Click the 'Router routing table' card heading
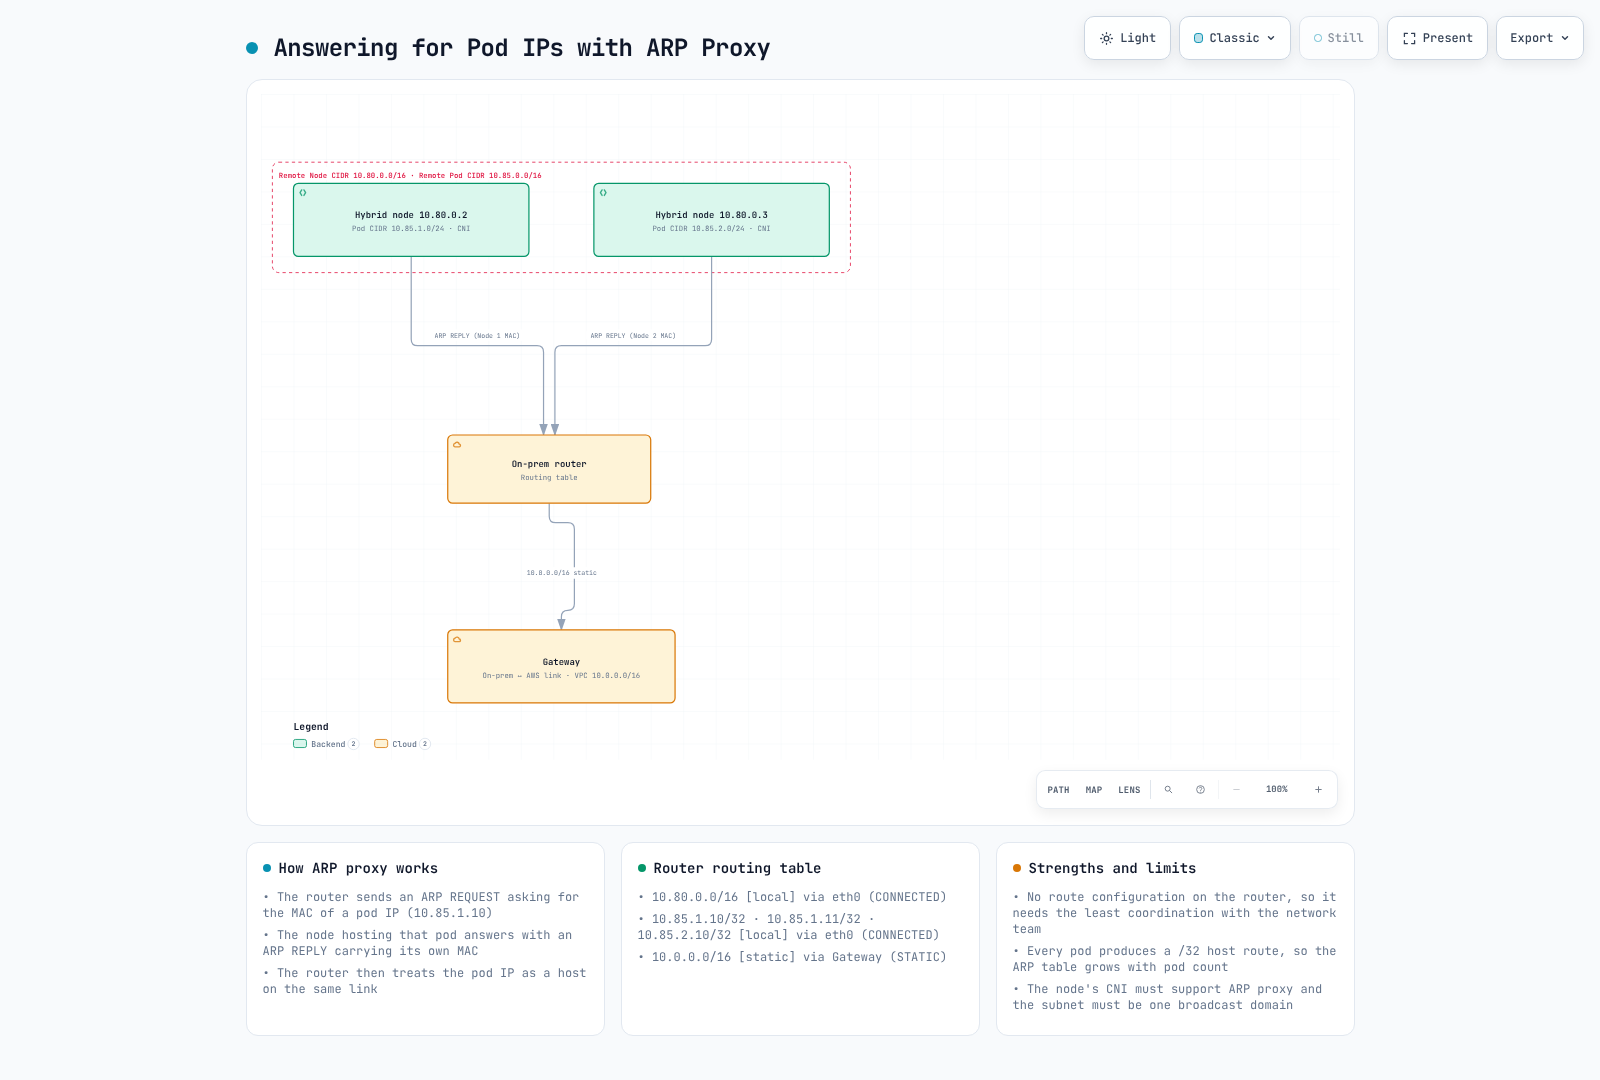The height and width of the screenshot is (1080, 1600). (x=737, y=868)
